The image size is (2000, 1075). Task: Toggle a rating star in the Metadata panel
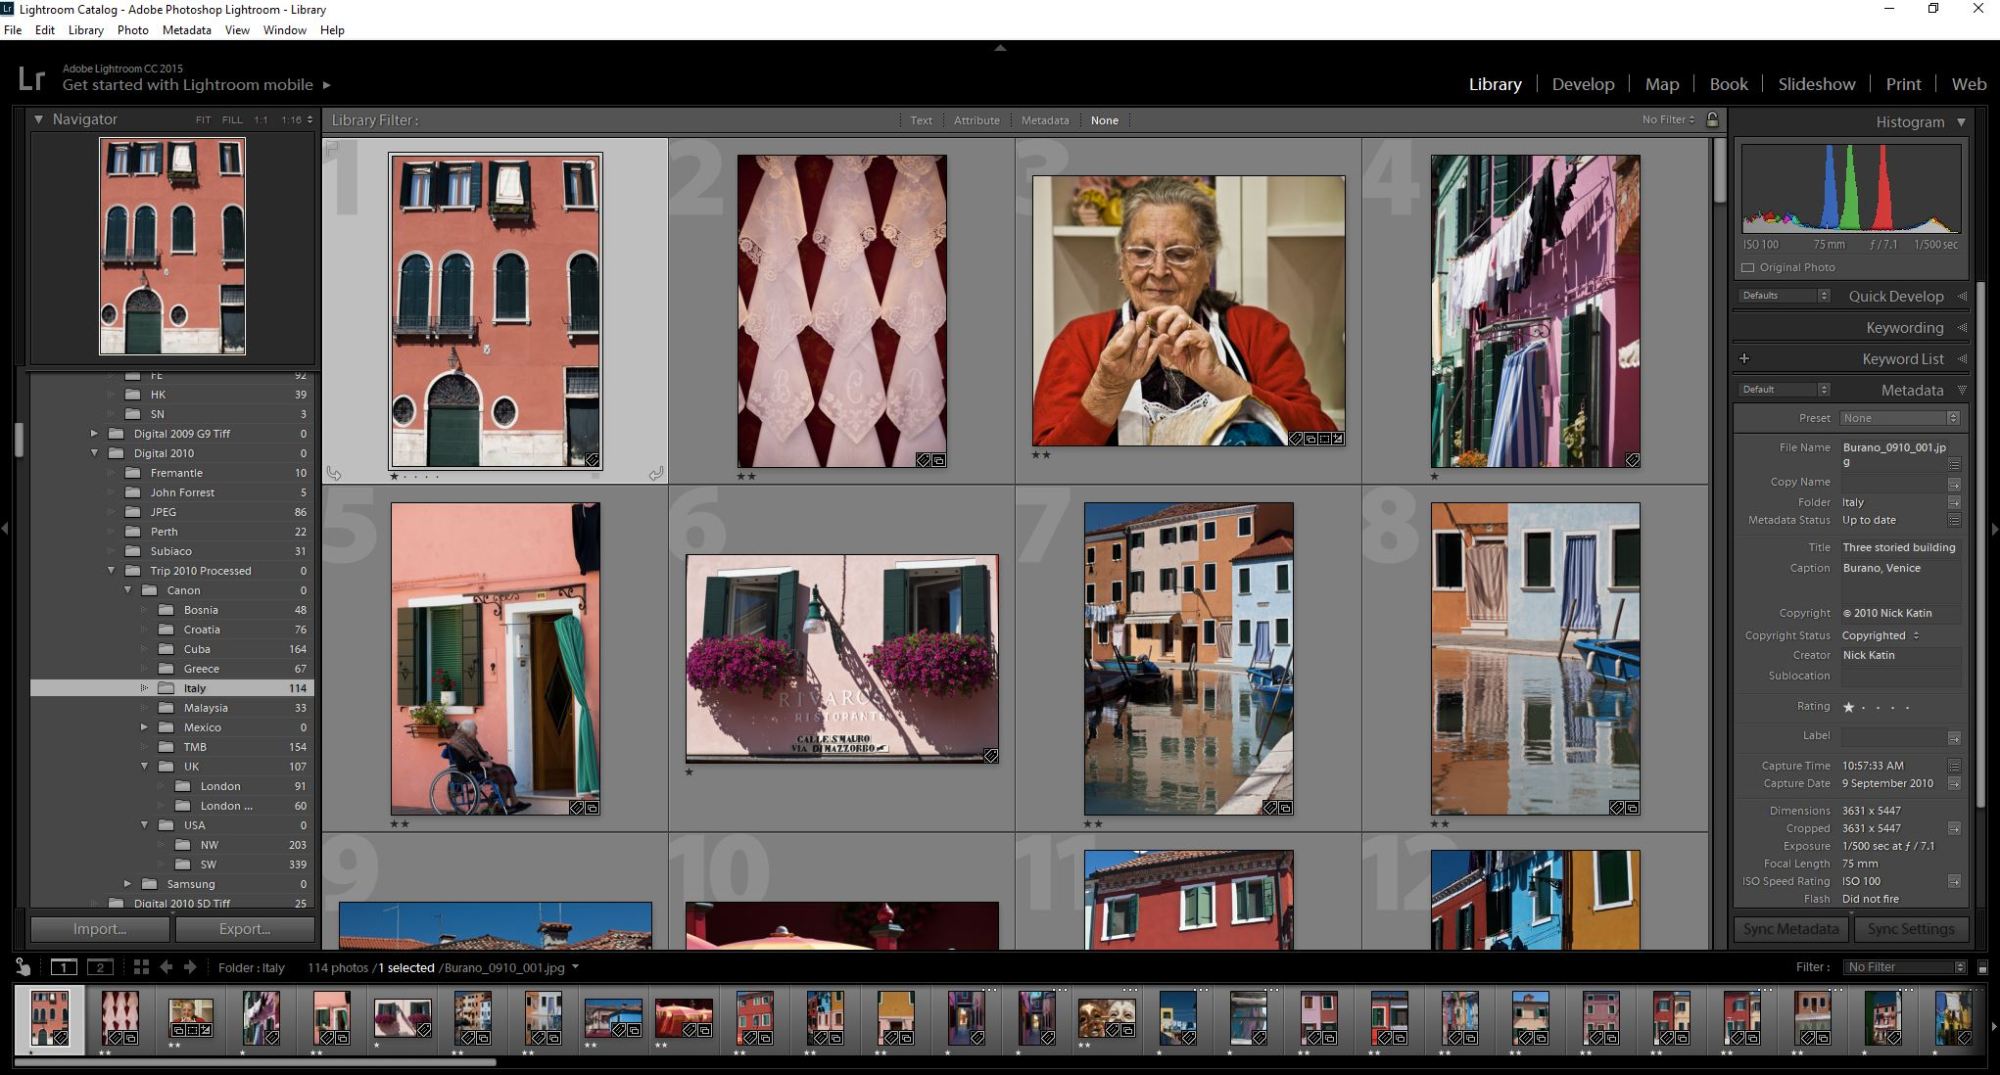pyautogui.click(x=1849, y=706)
